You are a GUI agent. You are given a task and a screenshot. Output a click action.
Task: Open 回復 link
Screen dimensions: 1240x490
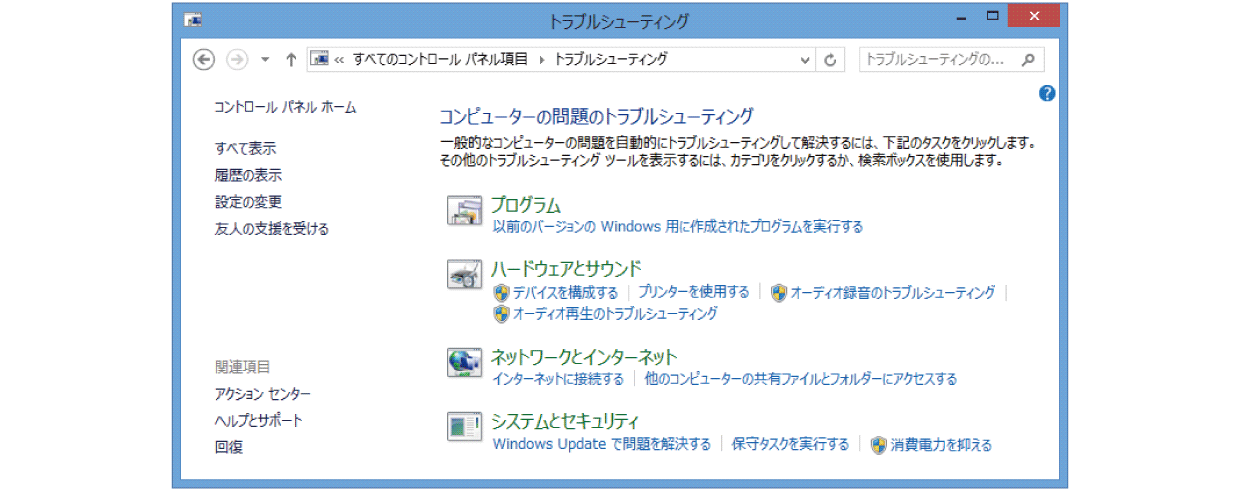228,448
